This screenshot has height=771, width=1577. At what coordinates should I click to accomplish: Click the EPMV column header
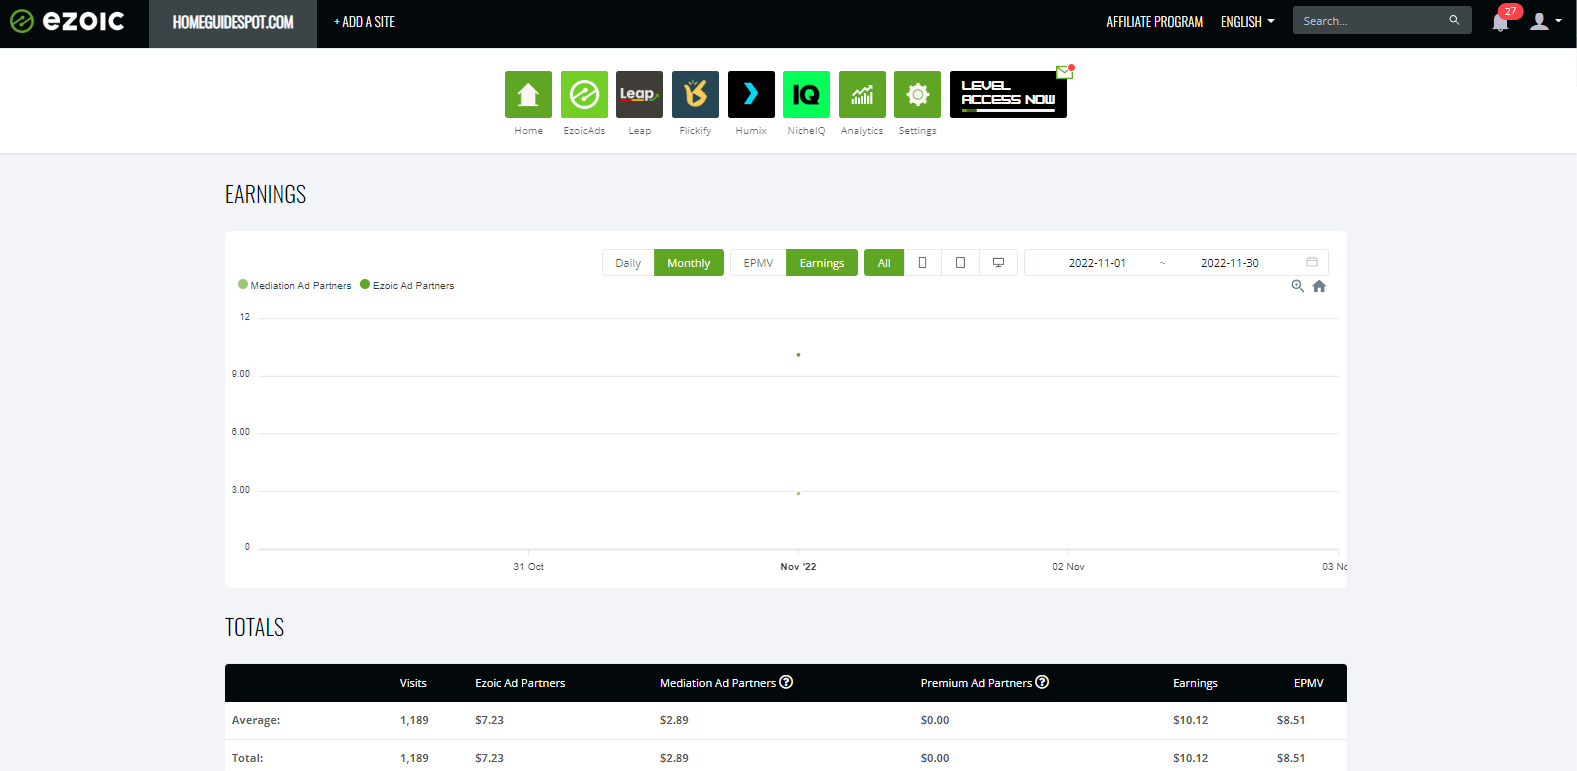click(1308, 683)
